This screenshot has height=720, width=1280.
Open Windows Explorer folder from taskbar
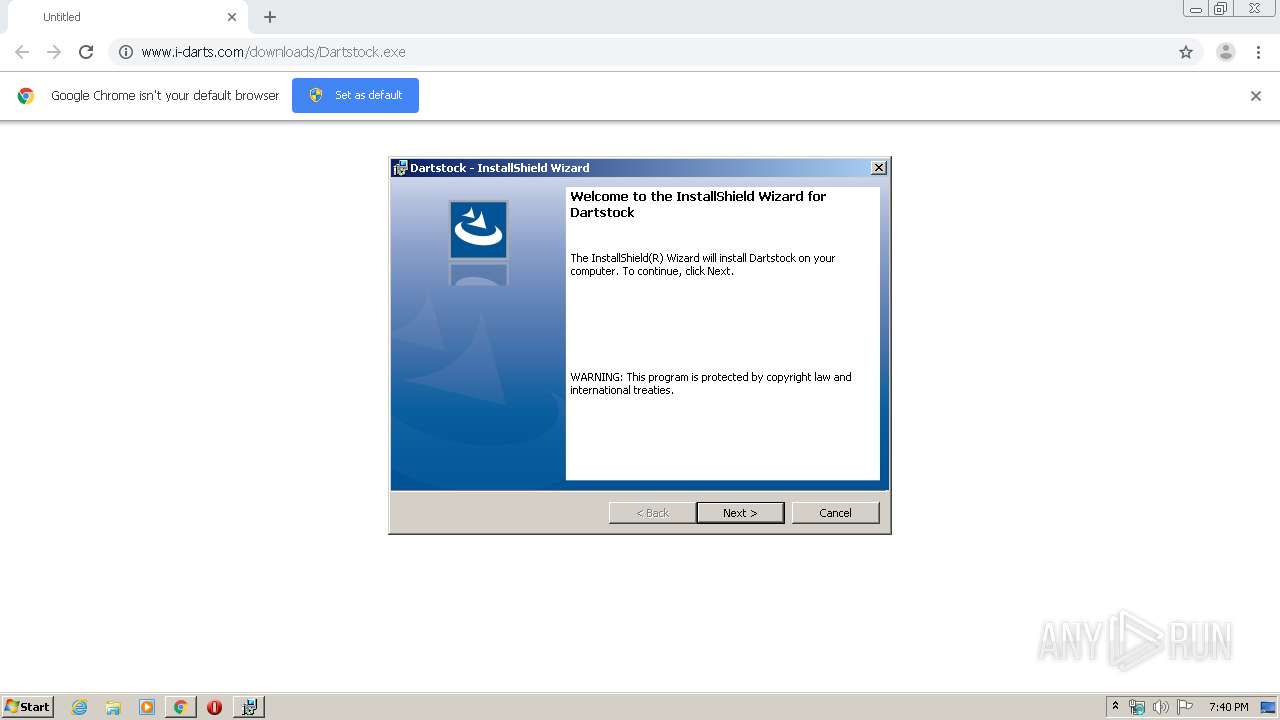[x=113, y=707]
